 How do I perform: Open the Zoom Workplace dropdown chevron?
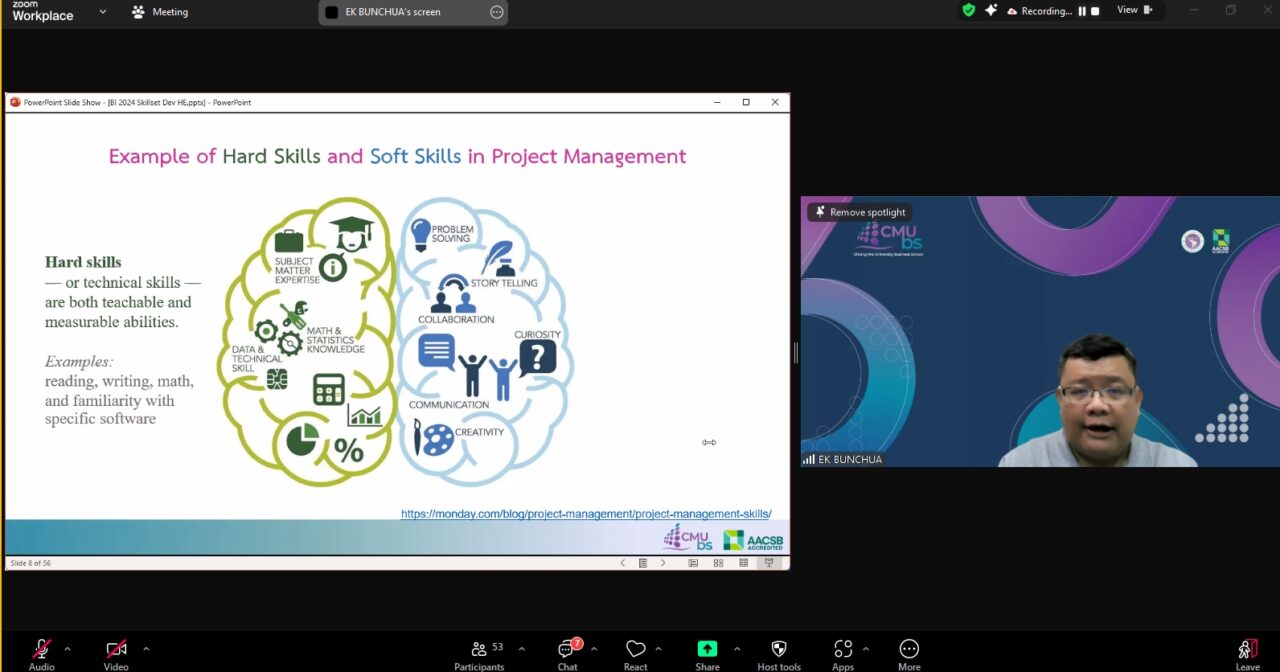102,12
